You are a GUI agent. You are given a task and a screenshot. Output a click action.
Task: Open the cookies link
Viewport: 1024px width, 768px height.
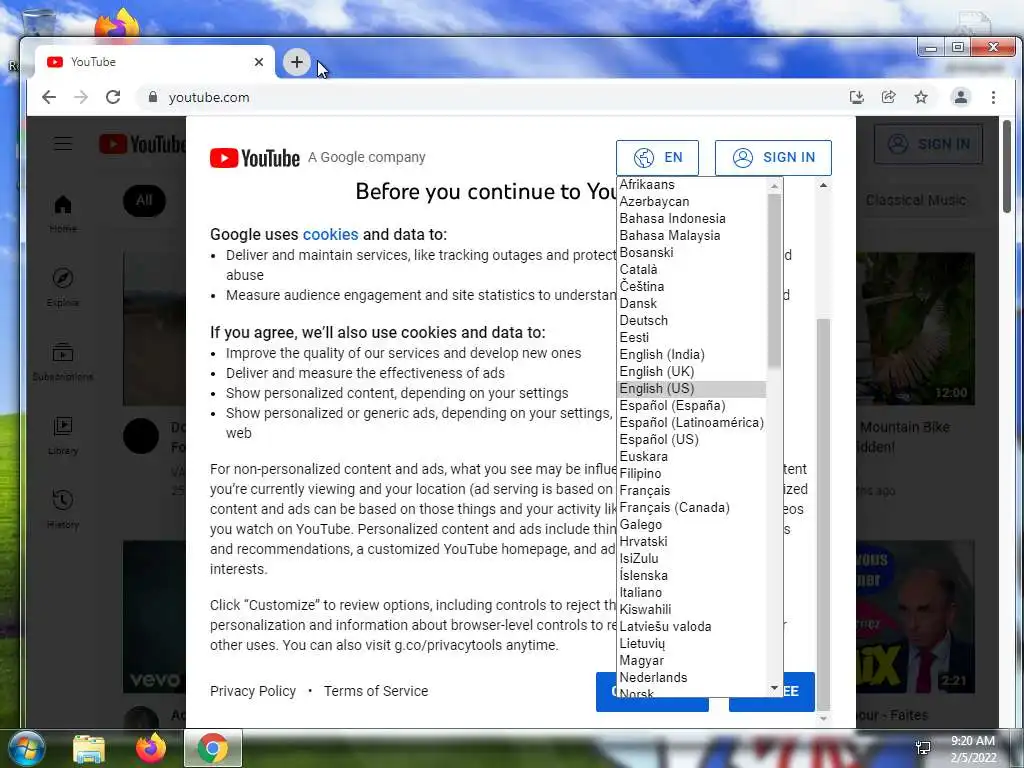coord(330,234)
